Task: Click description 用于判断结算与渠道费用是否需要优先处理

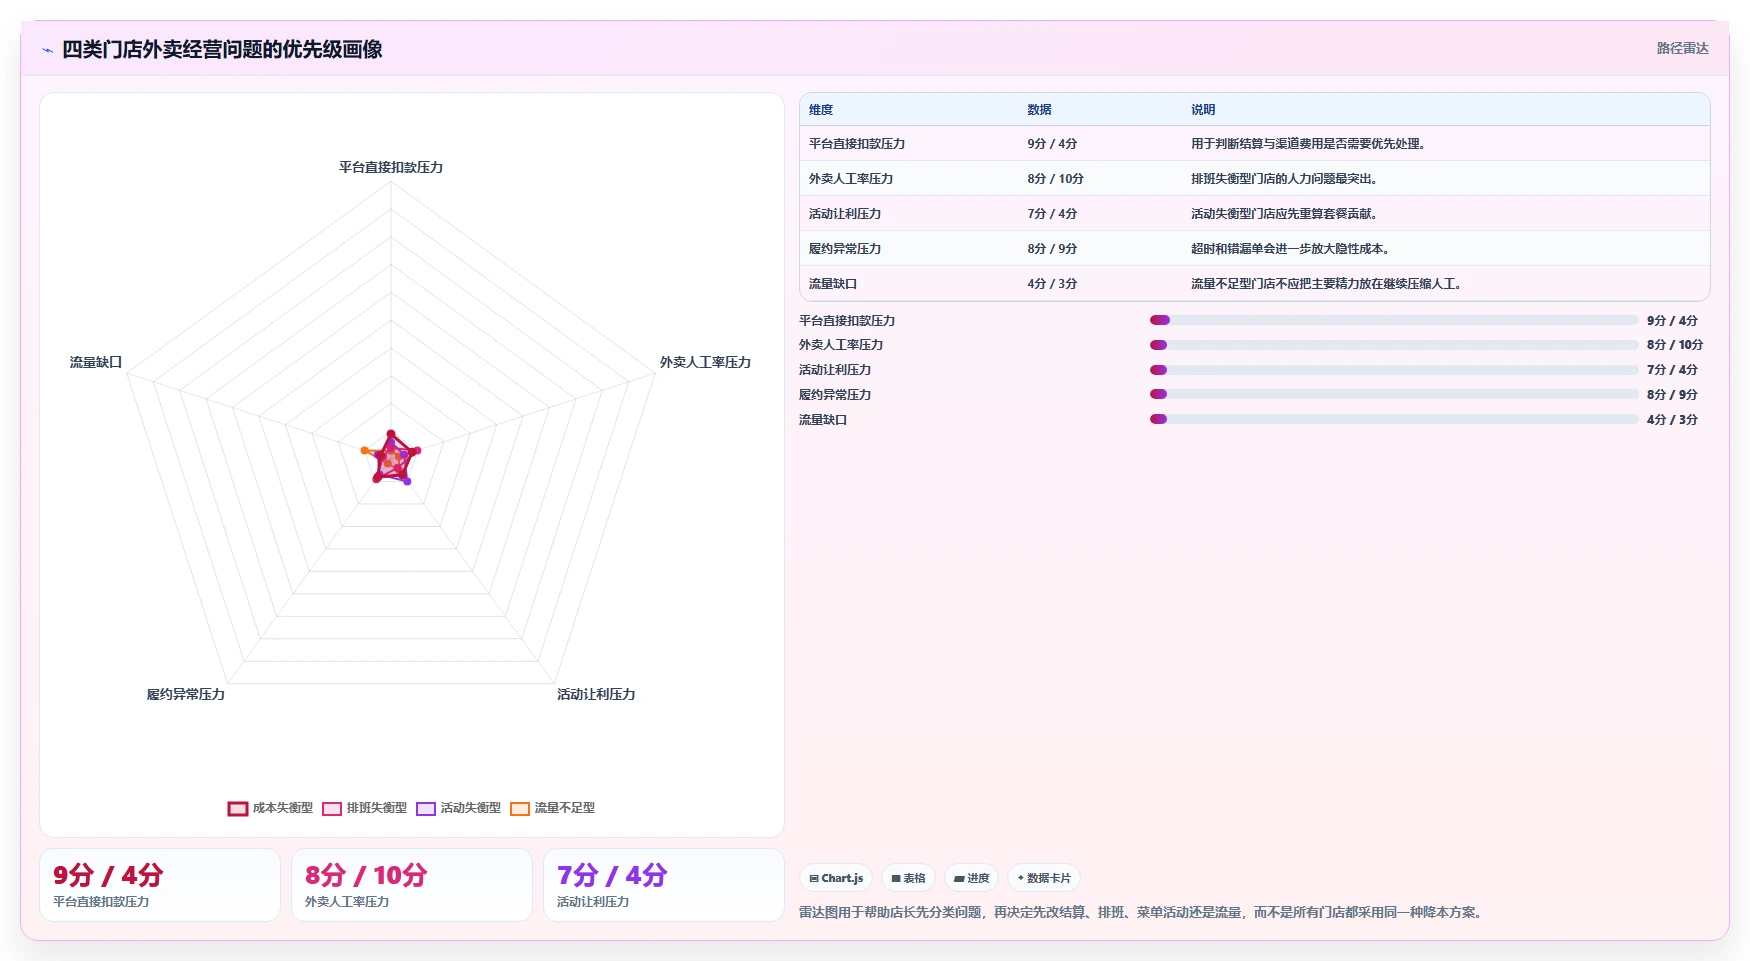Action: click(x=1307, y=144)
